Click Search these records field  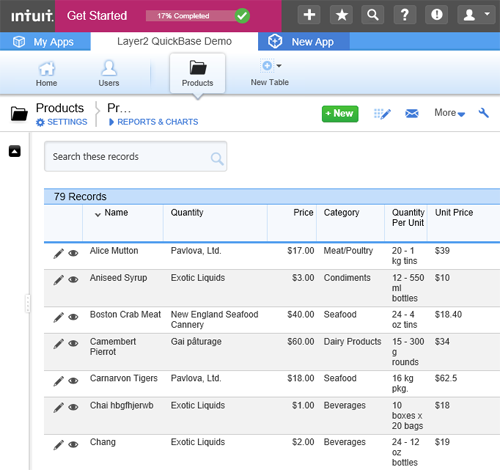tap(136, 156)
